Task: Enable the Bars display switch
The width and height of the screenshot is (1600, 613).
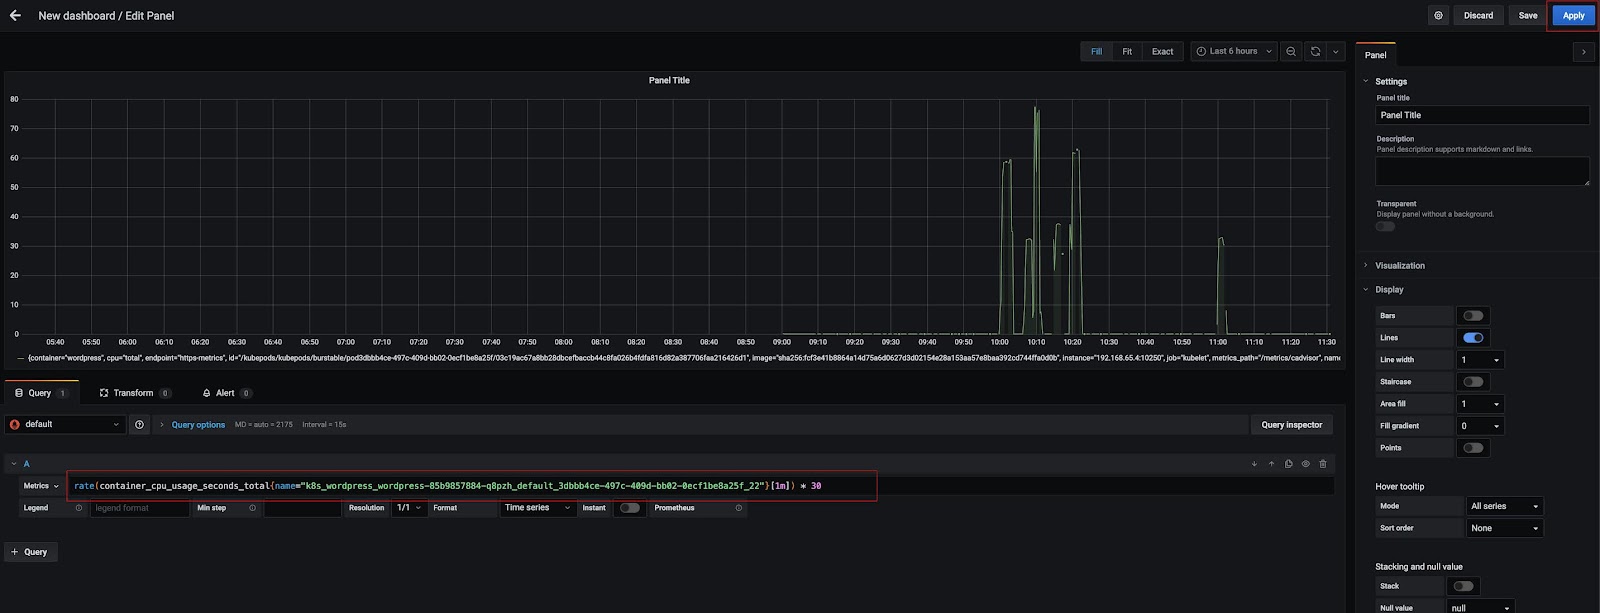Action: [x=1473, y=316]
